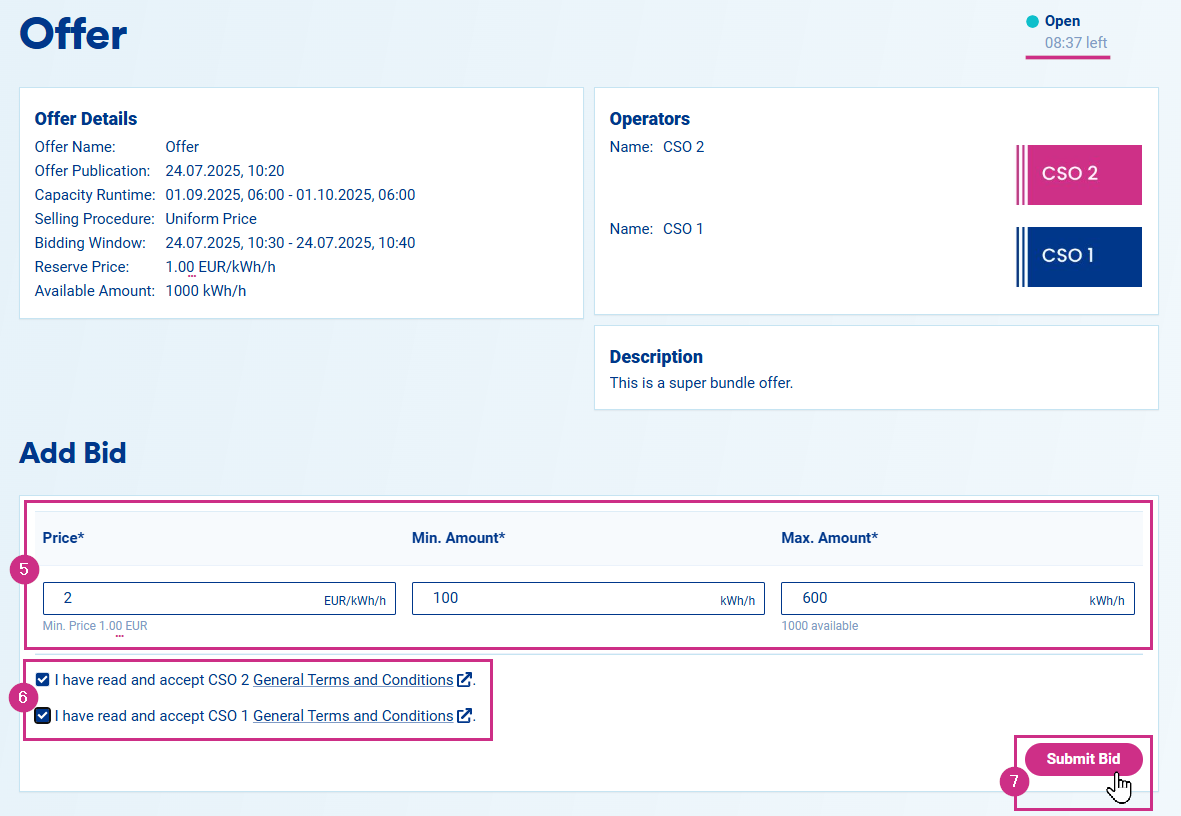1181x816 pixels.
Task: Open CSO 1 General Terms and Conditions link
Action: (352, 716)
